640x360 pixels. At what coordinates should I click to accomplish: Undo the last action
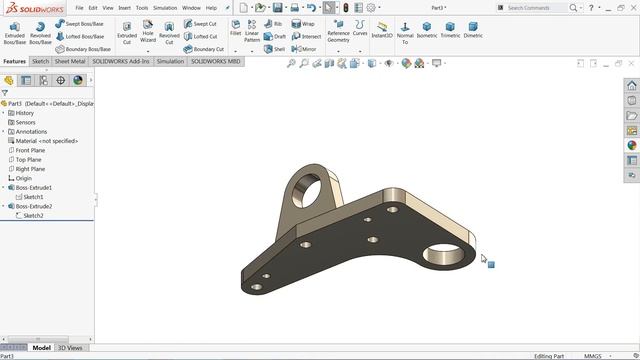(311, 8)
